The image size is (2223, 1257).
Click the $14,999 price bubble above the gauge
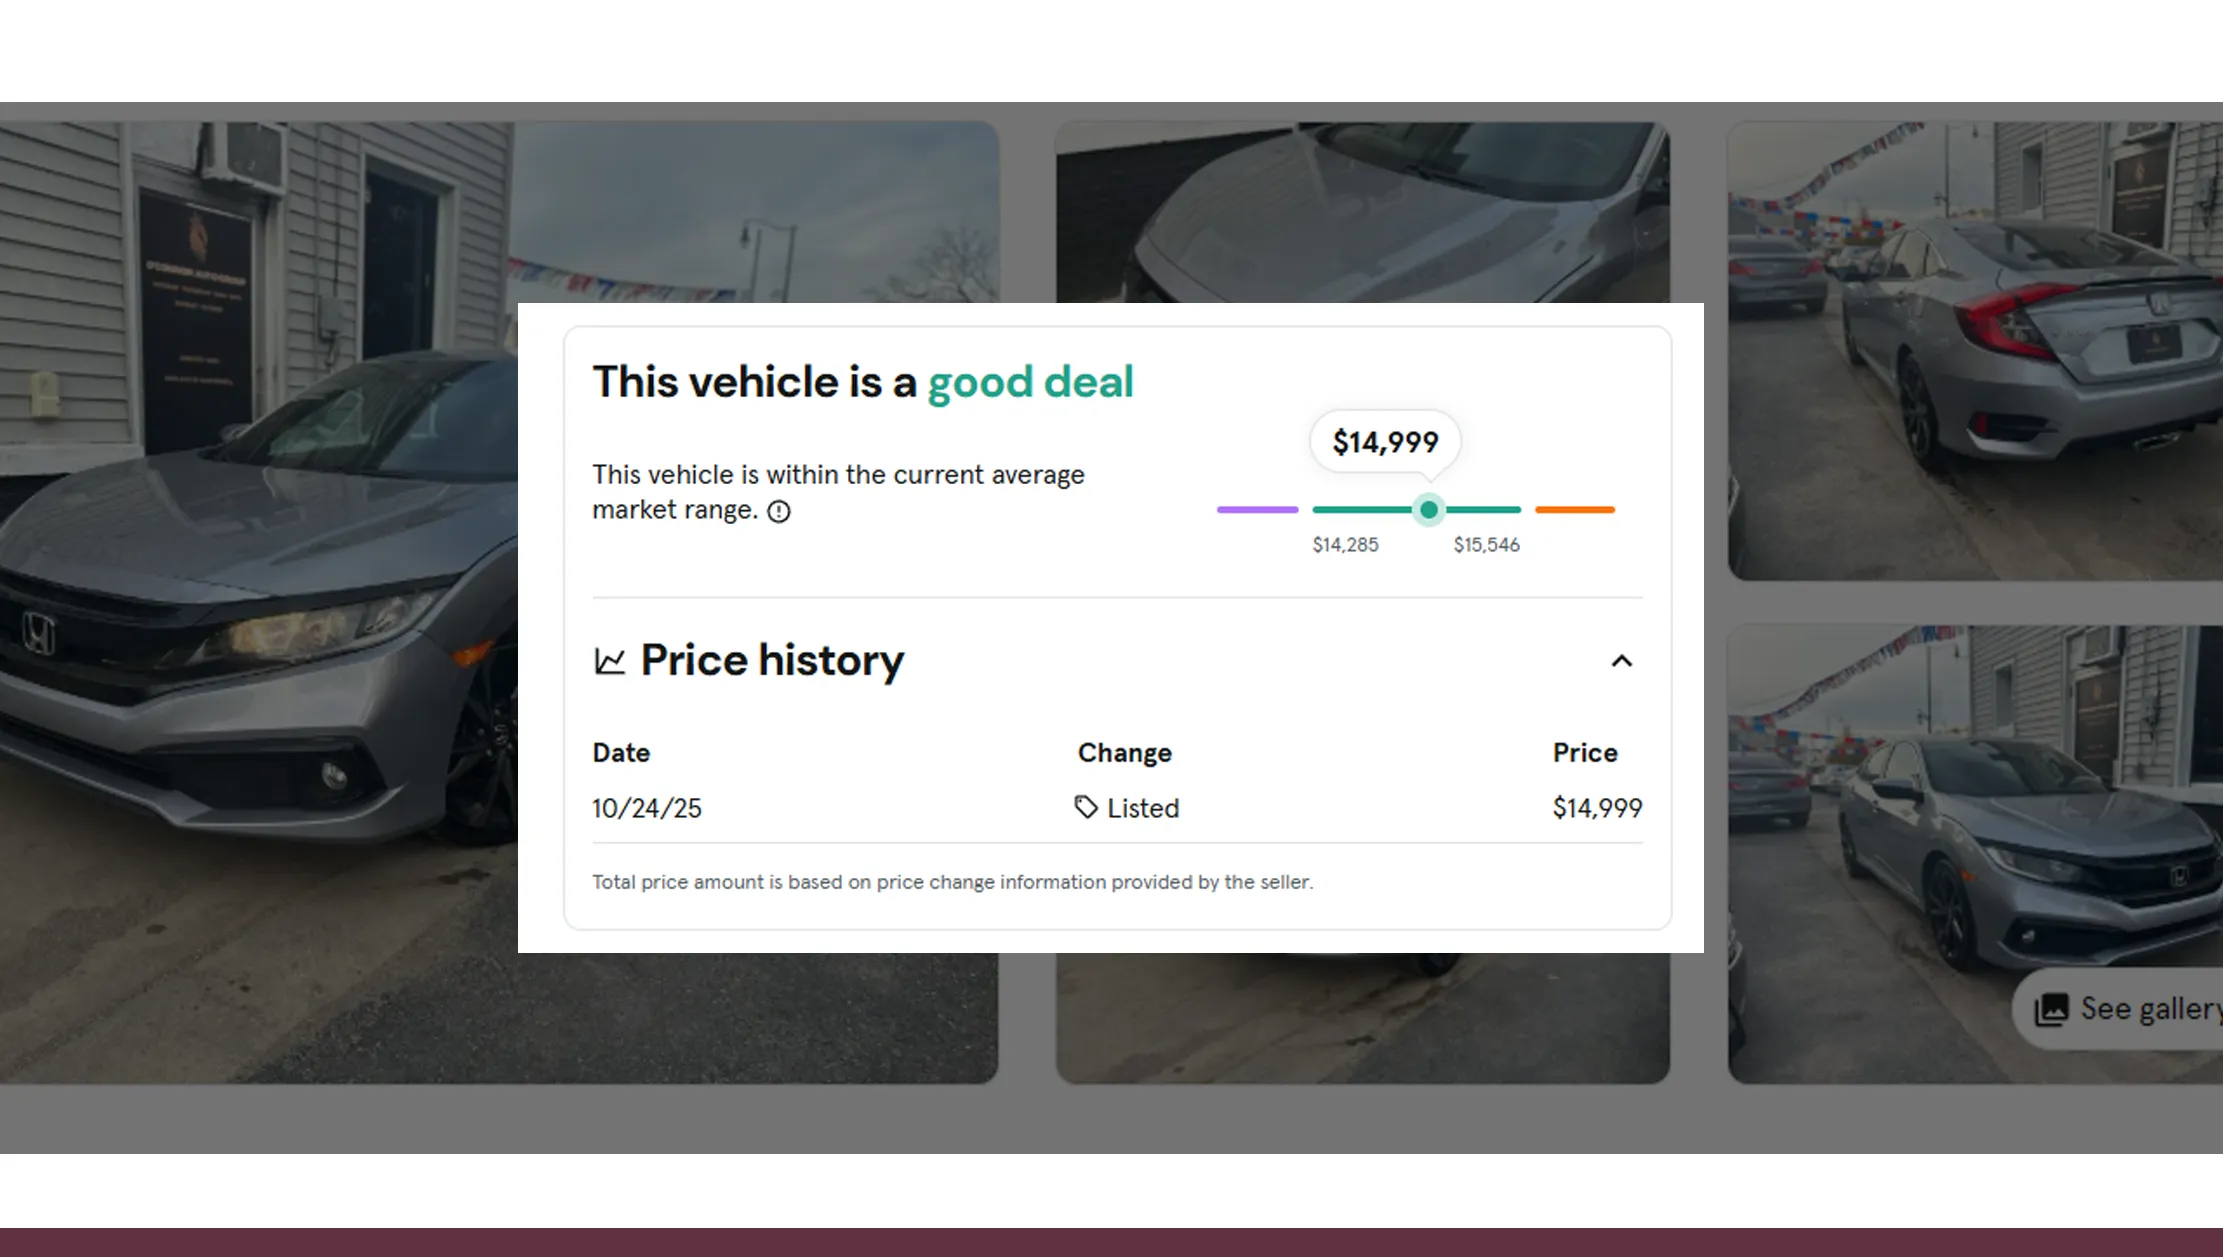[1384, 441]
